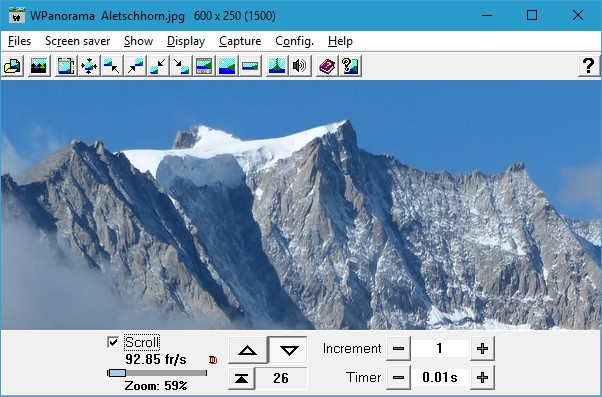Decrease the Increment value with minus
The width and height of the screenshot is (602, 397).
pos(399,349)
